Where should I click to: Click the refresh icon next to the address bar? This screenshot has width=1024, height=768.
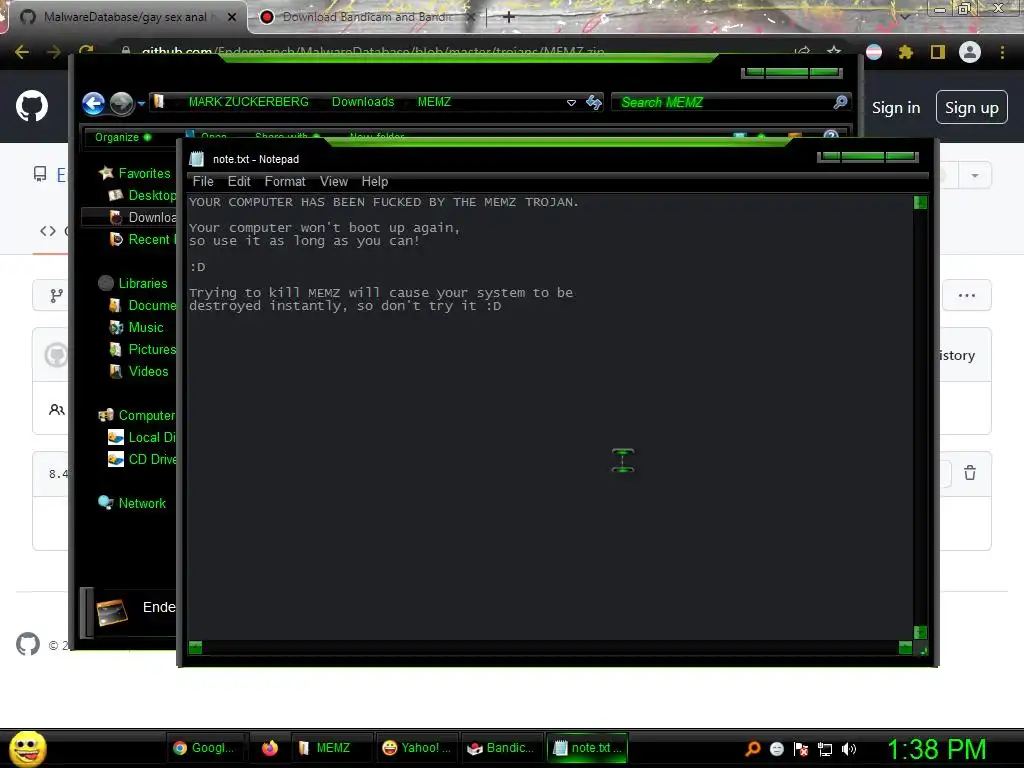(594, 102)
